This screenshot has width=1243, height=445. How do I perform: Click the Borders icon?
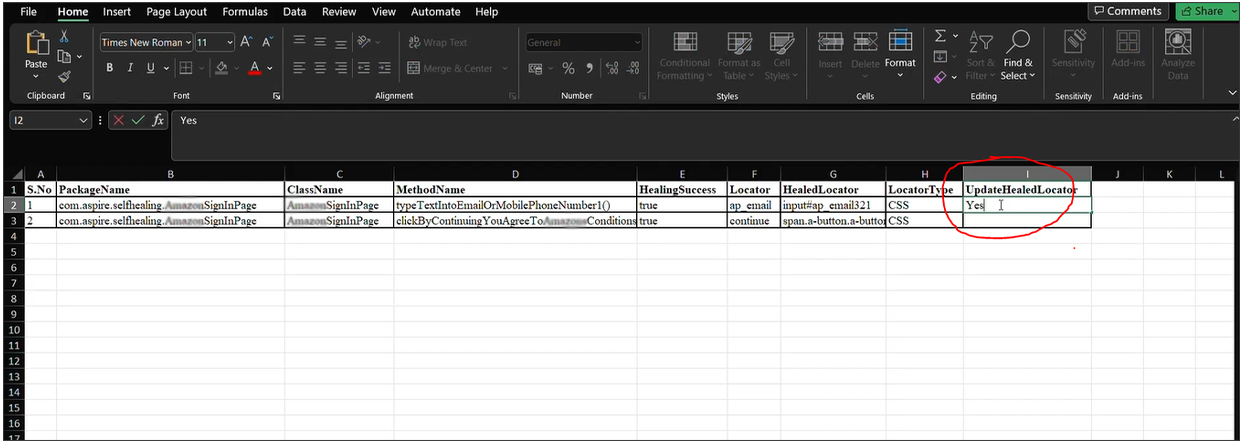[186, 68]
